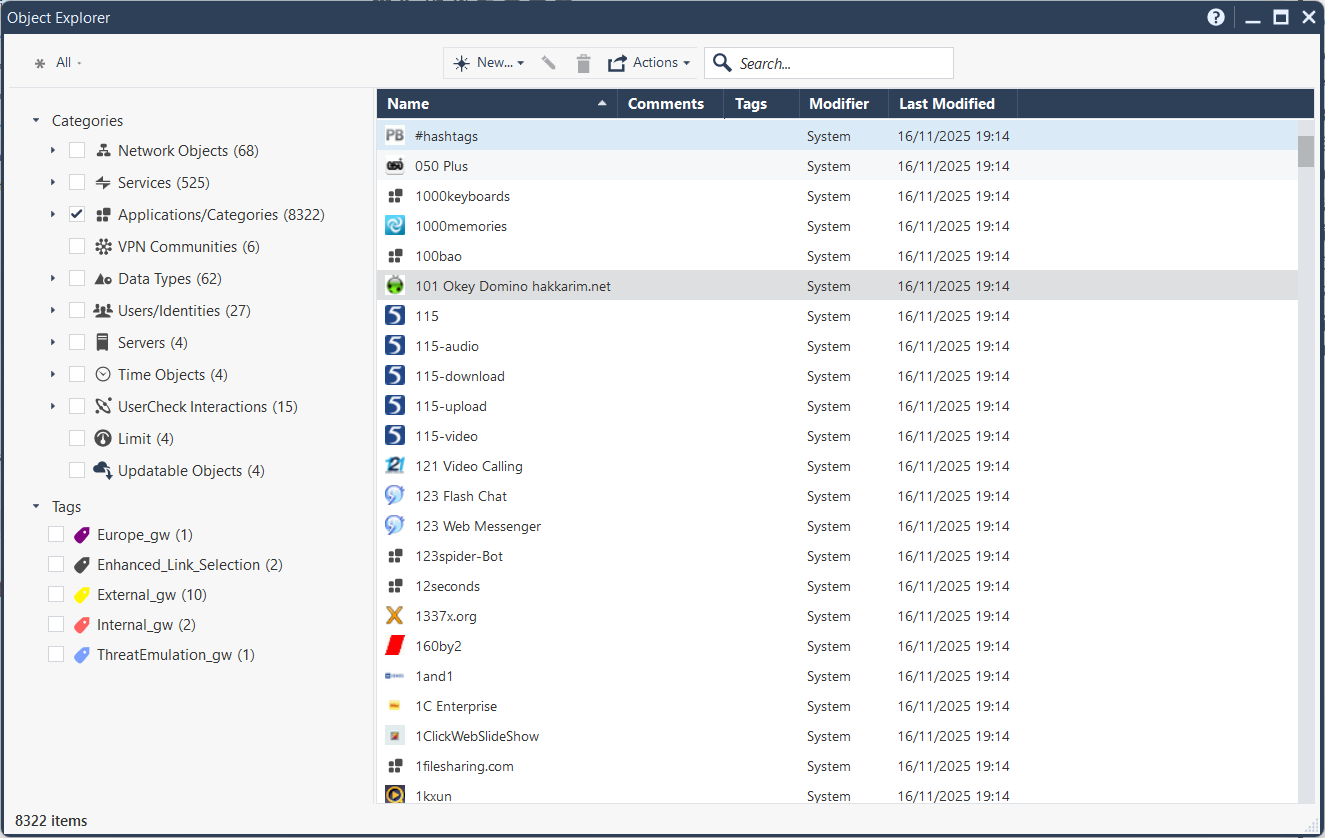The height and width of the screenshot is (838, 1325).
Task: Enable the Network Objects checkbox
Action: click(x=77, y=151)
